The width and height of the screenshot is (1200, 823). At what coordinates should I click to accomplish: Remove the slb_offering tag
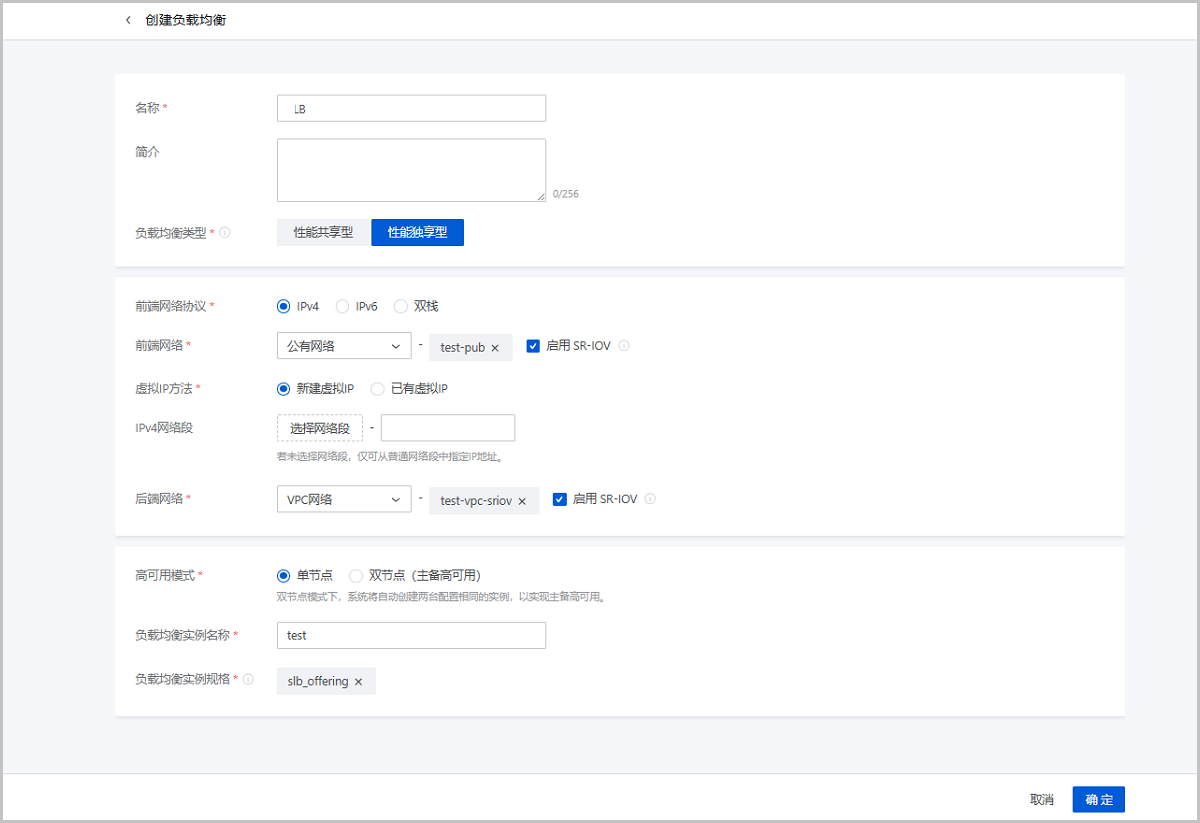(358, 682)
